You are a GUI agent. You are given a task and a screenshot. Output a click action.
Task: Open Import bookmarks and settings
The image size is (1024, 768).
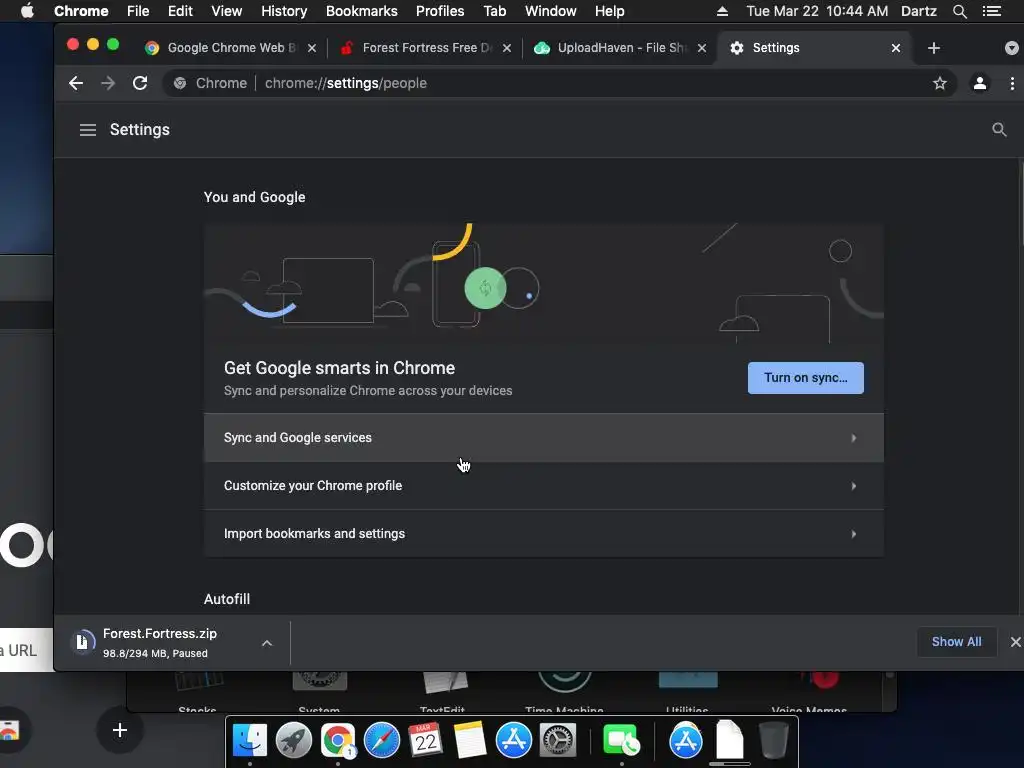click(543, 534)
